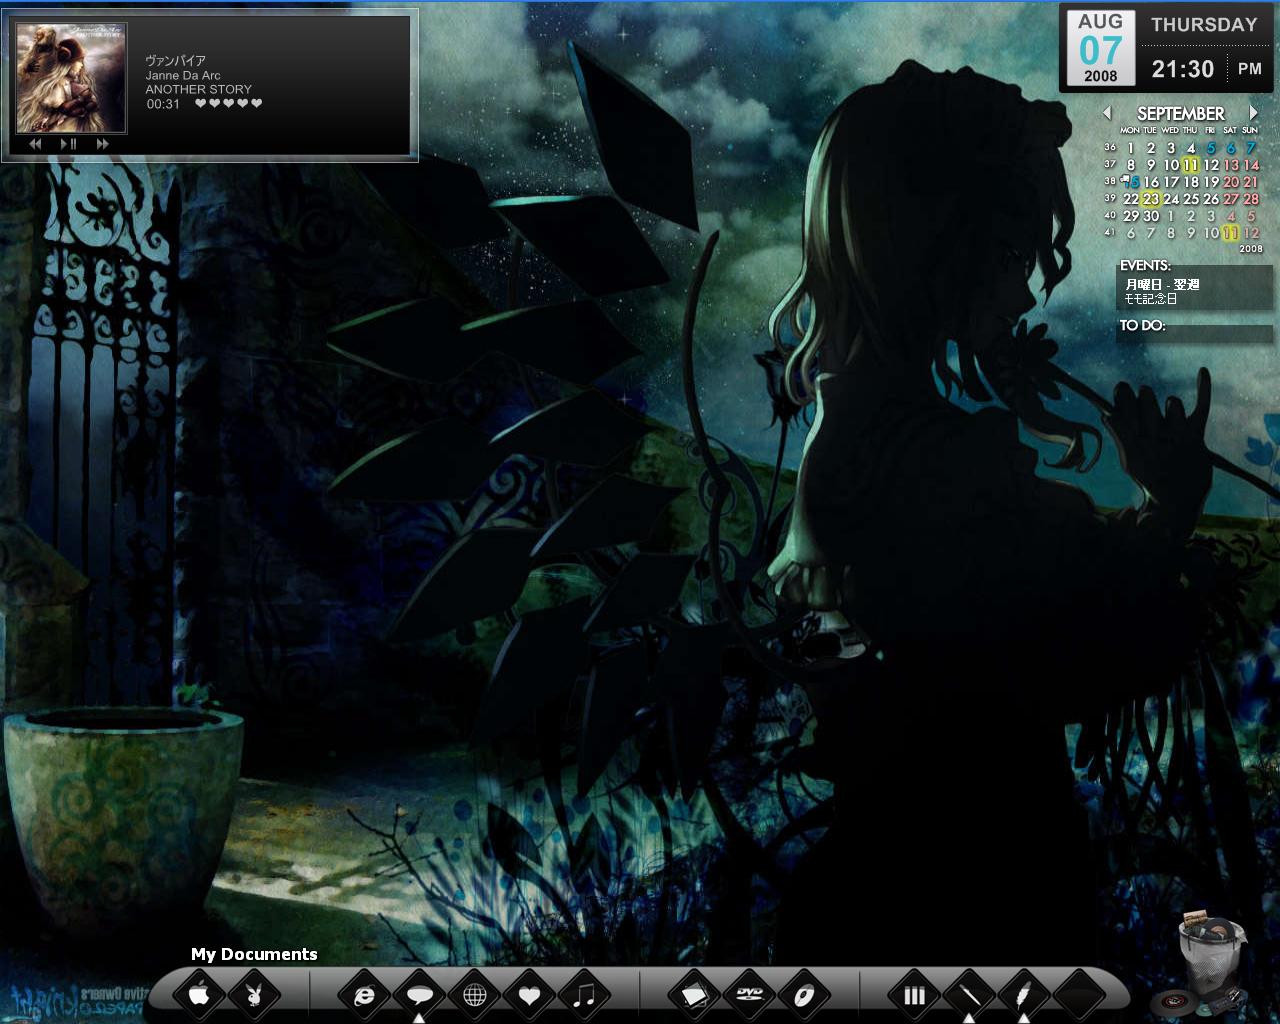Screen dimensions: 1280x1024
Task: Open the heart favorites dock icon
Action: pyautogui.click(x=530, y=995)
